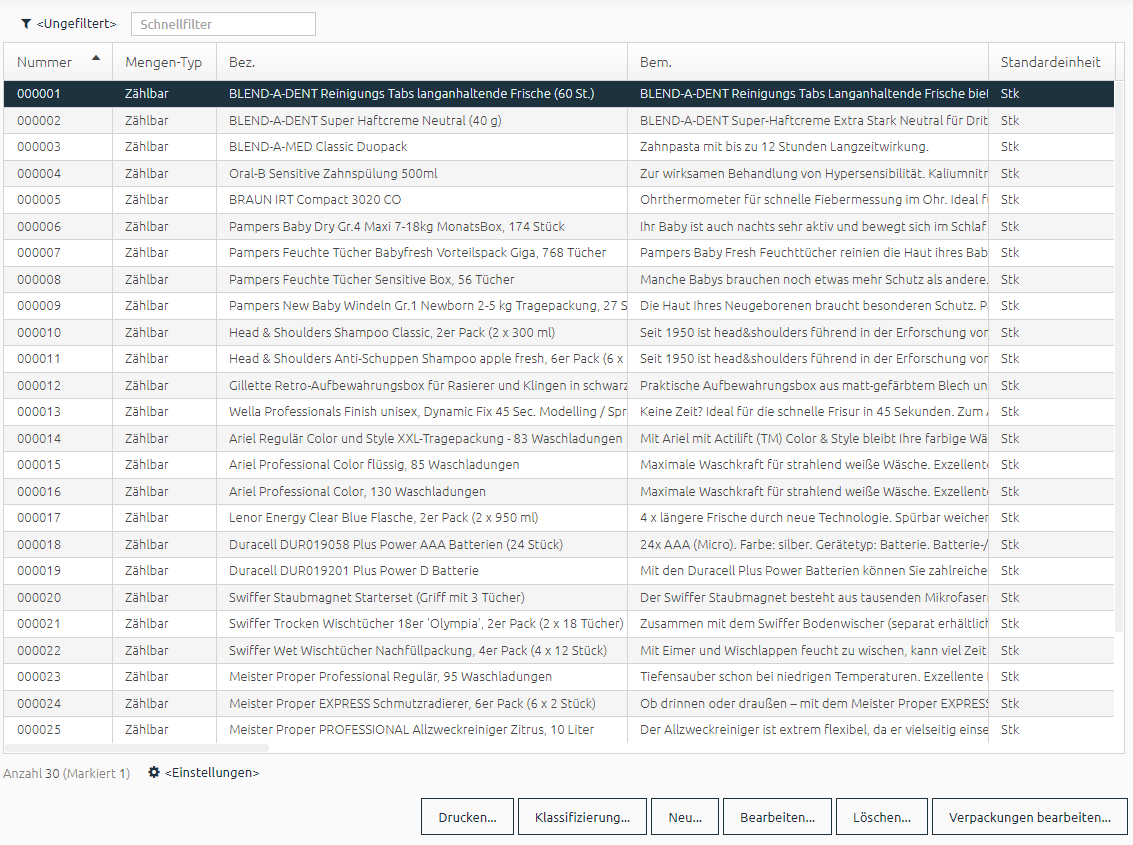This screenshot has height=845, width=1133.
Task: Sort by the Bem. column header
Action: (x=808, y=62)
